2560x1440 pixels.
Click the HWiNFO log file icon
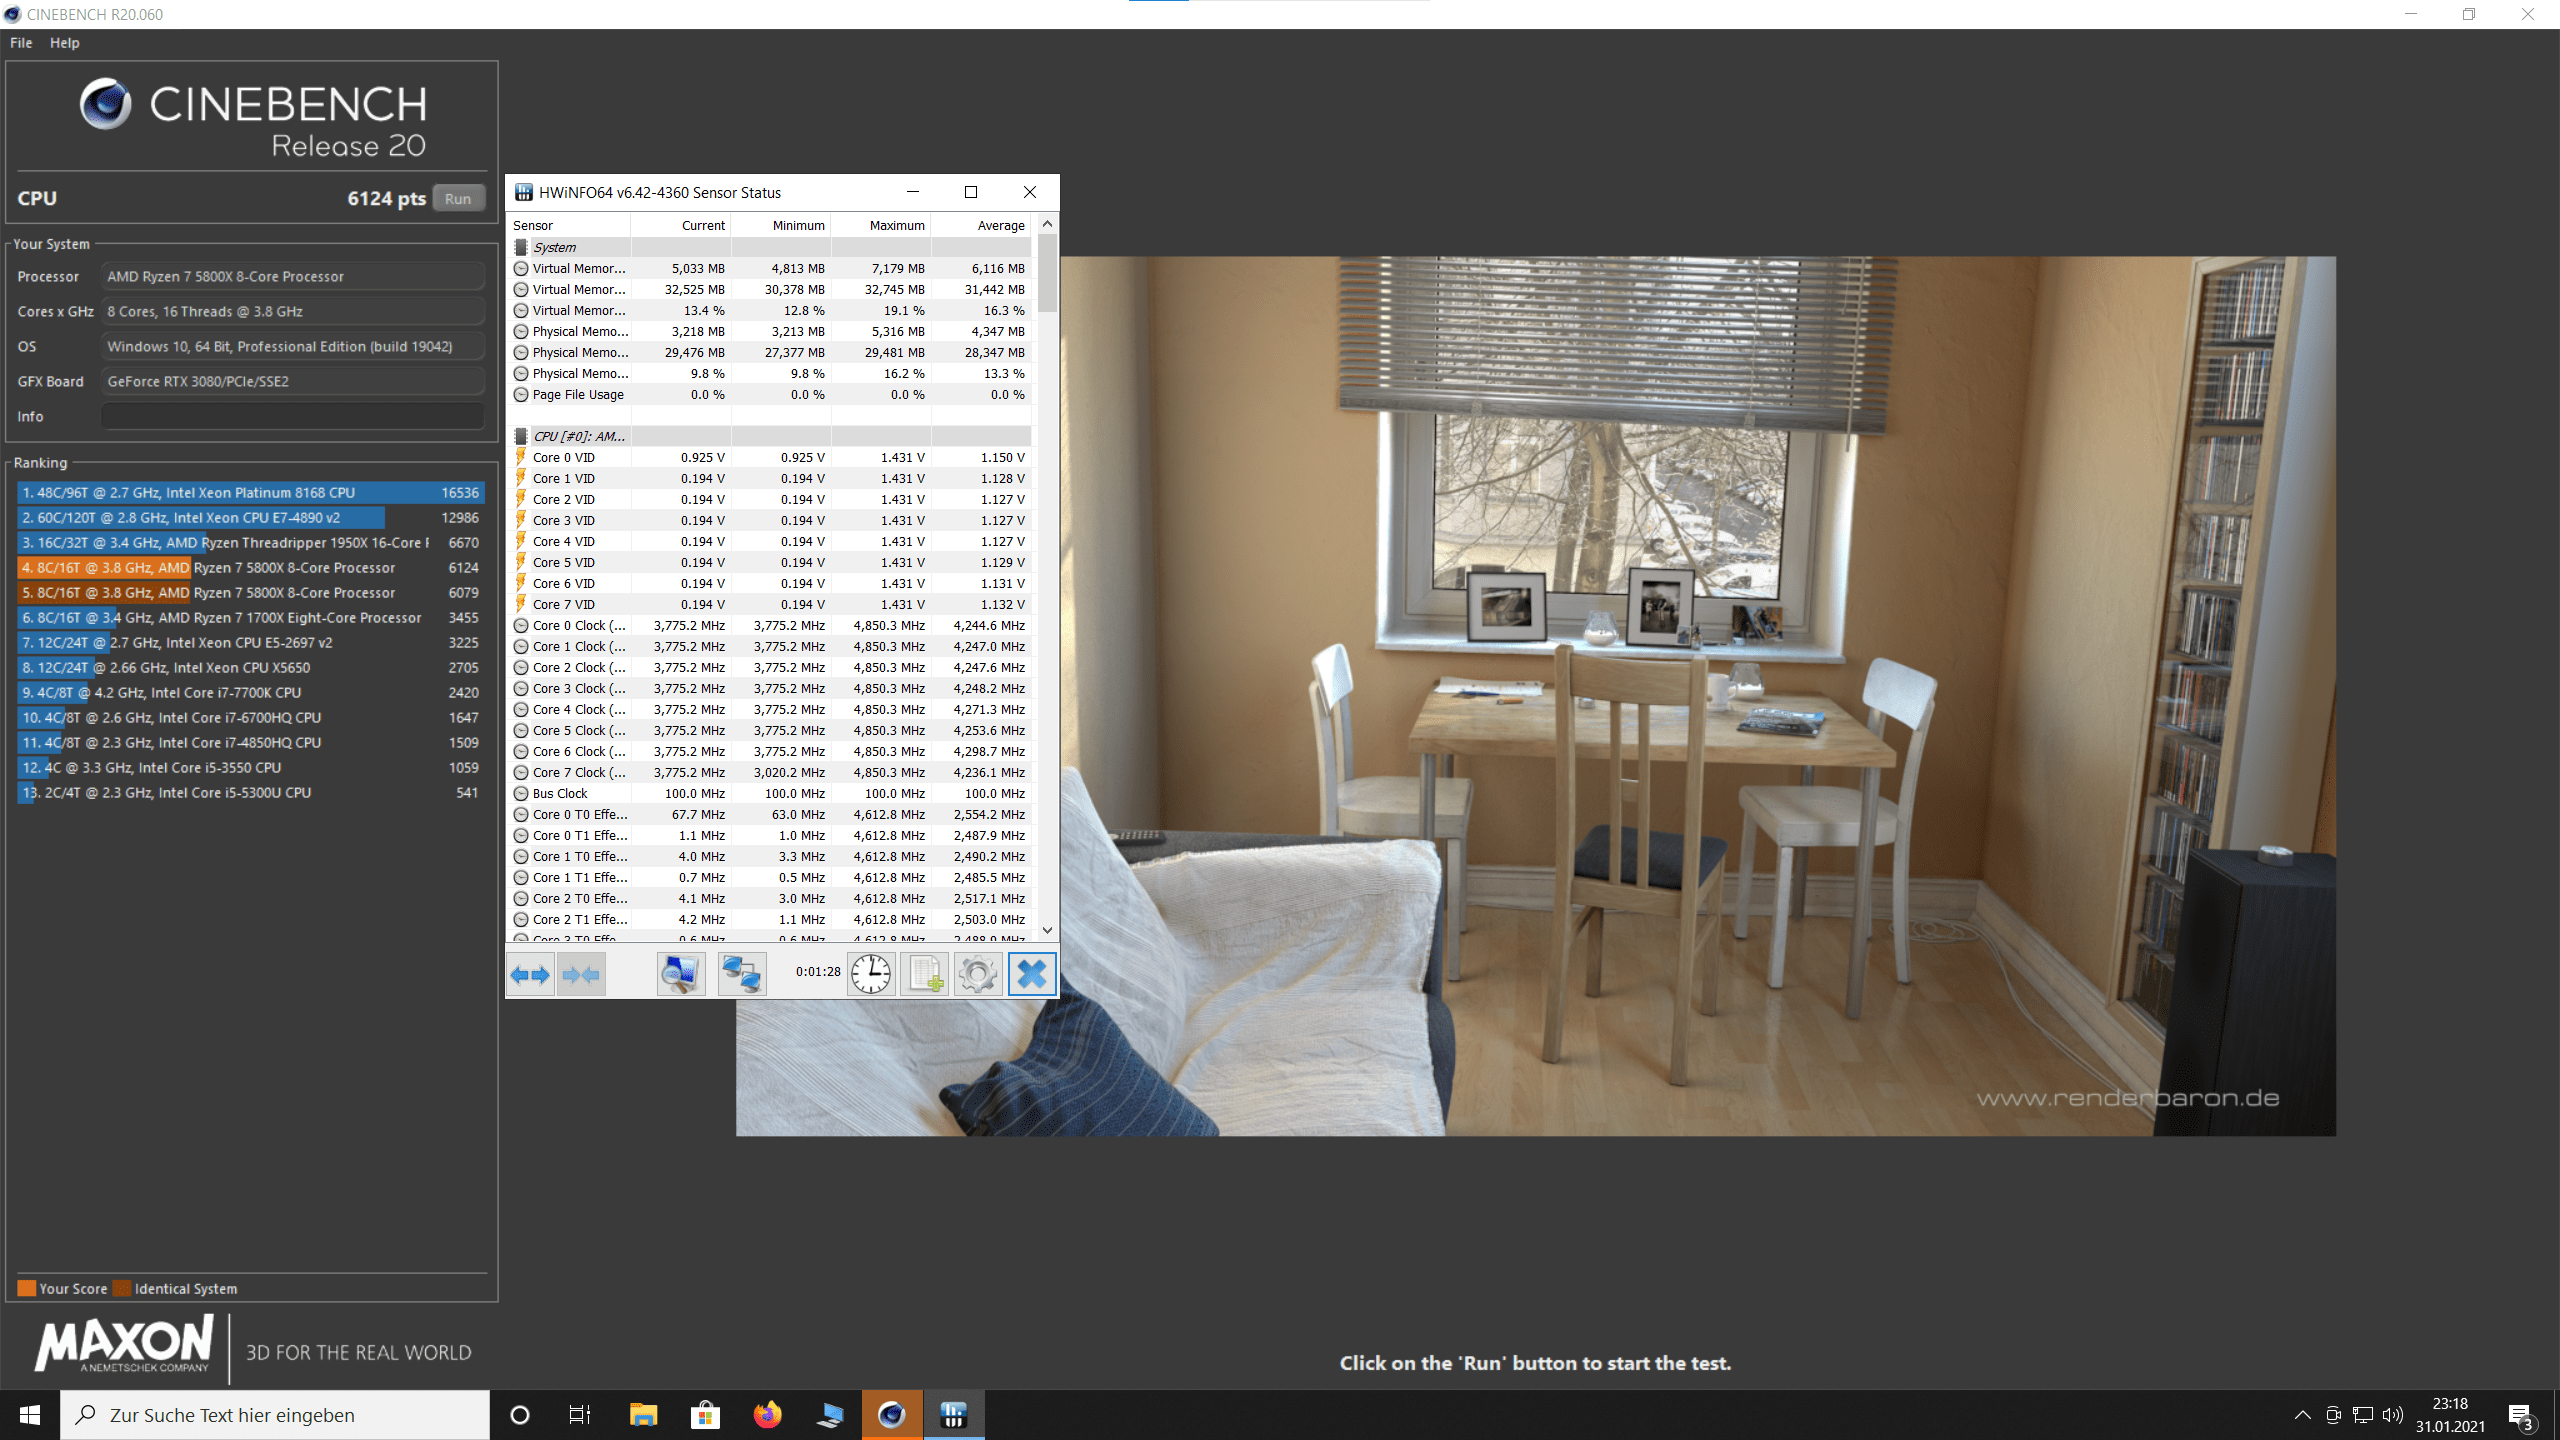(x=925, y=974)
